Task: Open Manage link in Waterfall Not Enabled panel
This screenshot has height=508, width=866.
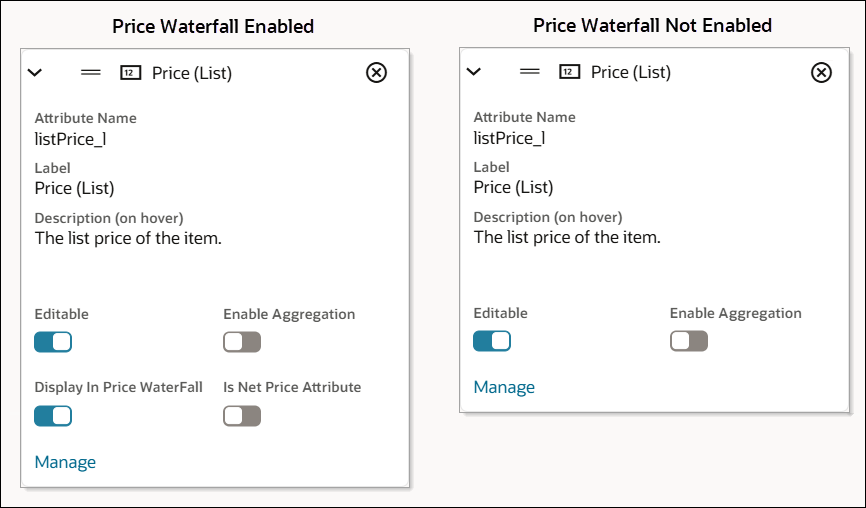Action: click(504, 387)
